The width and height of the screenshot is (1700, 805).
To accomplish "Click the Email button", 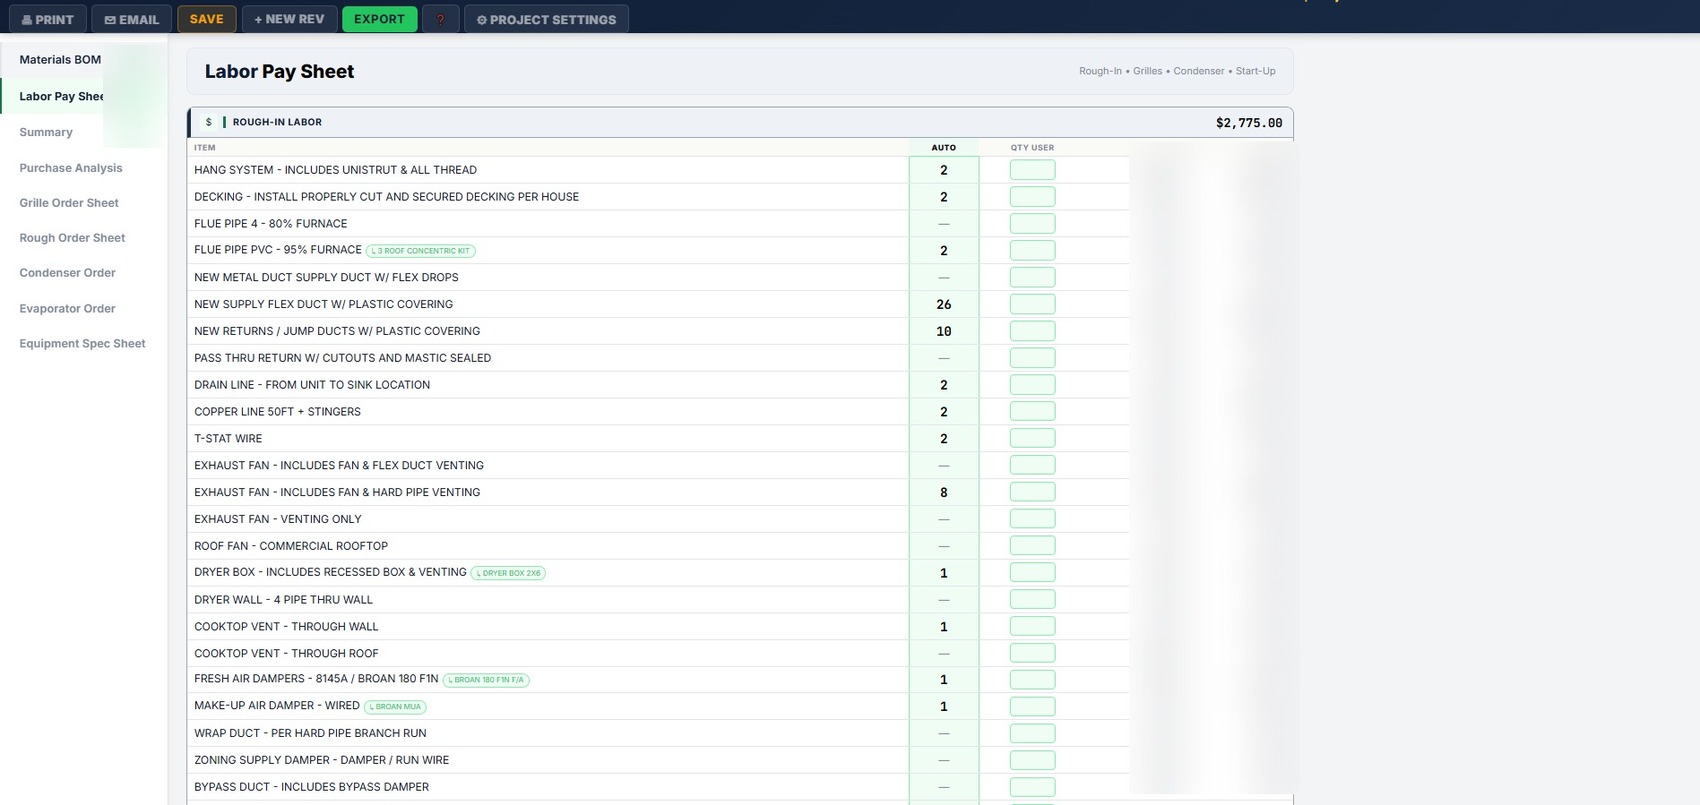I will (131, 19).
